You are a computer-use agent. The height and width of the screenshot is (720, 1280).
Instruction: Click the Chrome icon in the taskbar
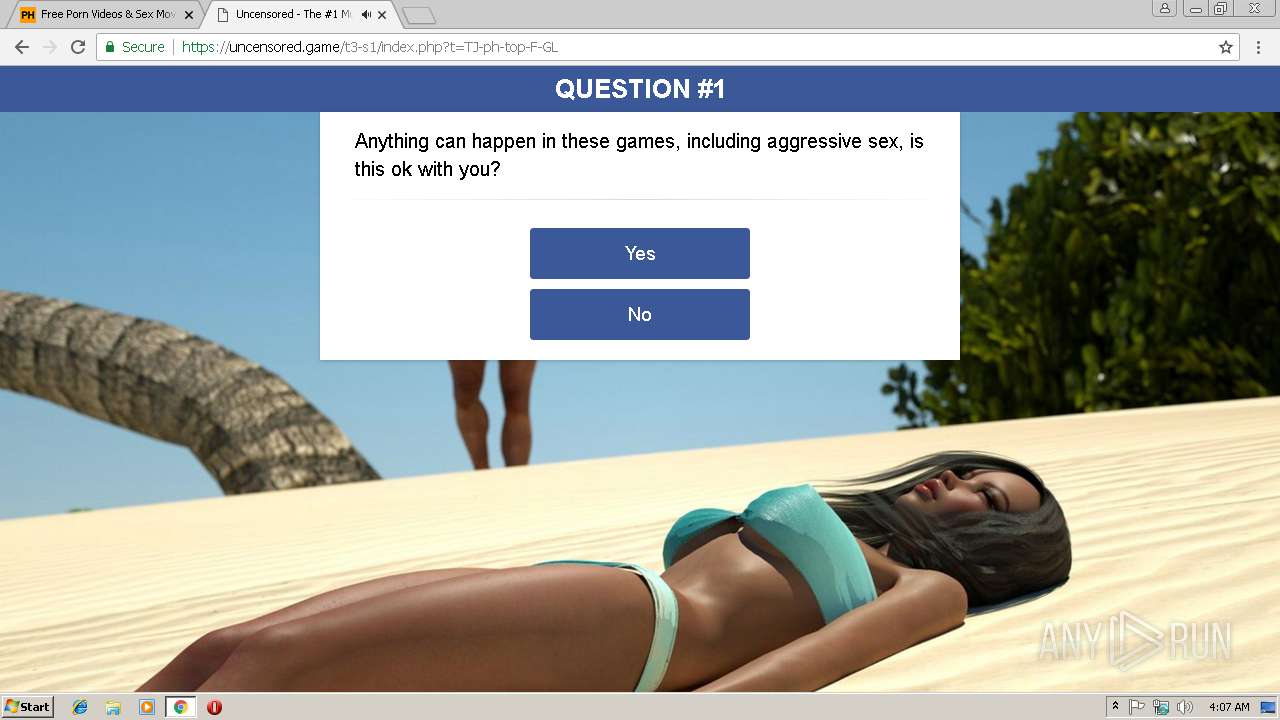[180, 707]
